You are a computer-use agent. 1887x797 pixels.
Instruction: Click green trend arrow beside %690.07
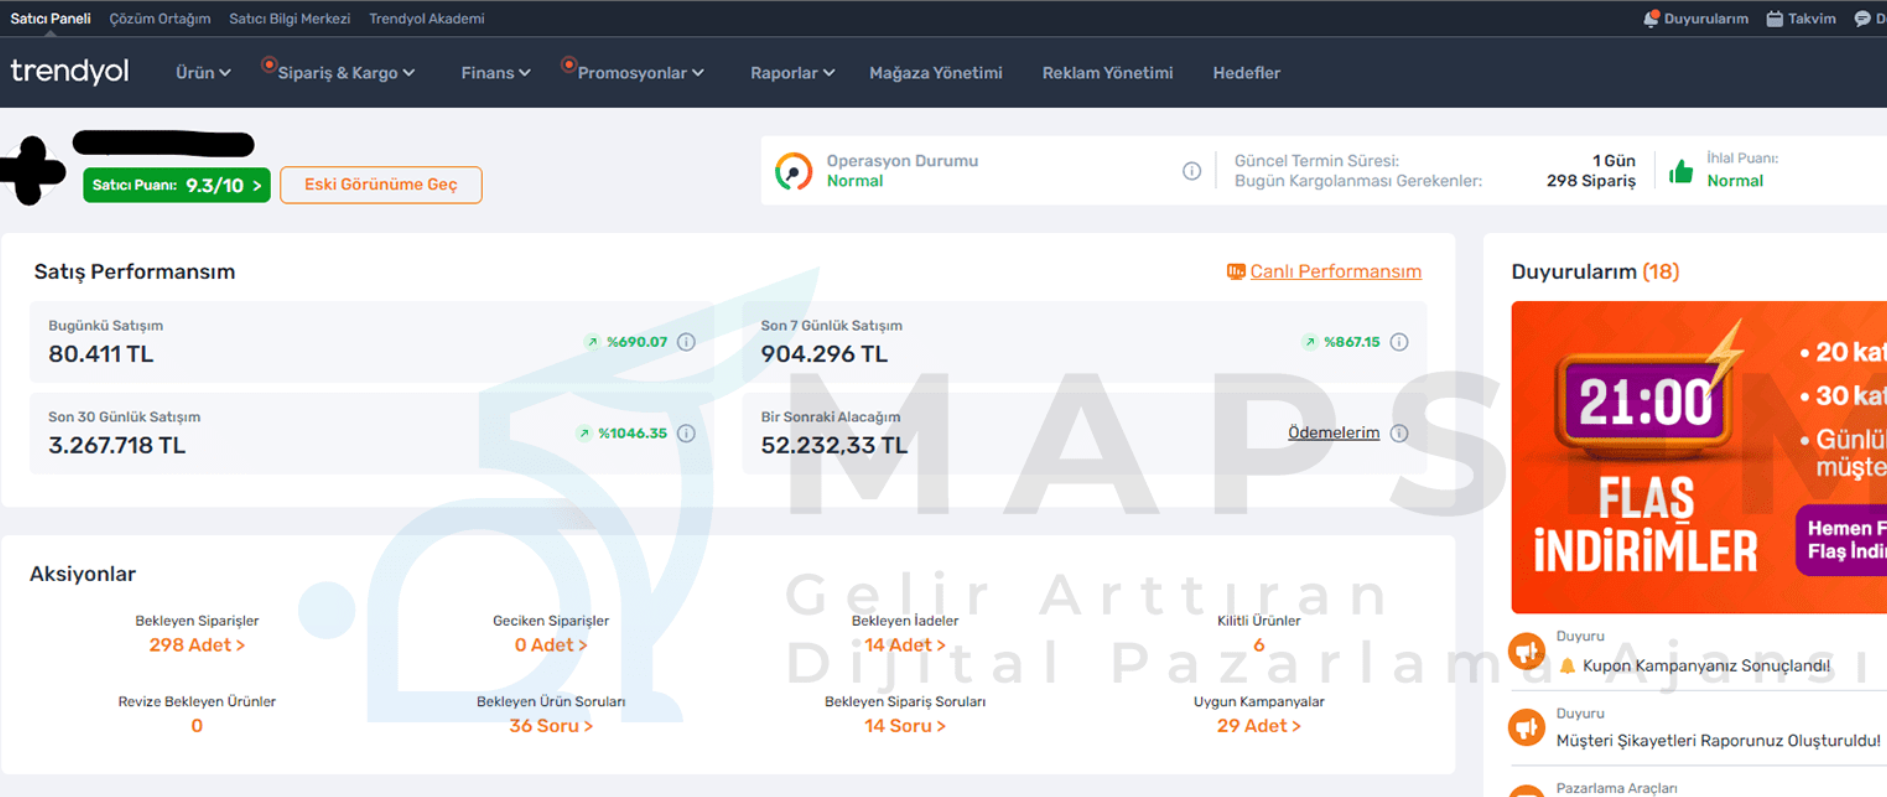coord(592,342)
